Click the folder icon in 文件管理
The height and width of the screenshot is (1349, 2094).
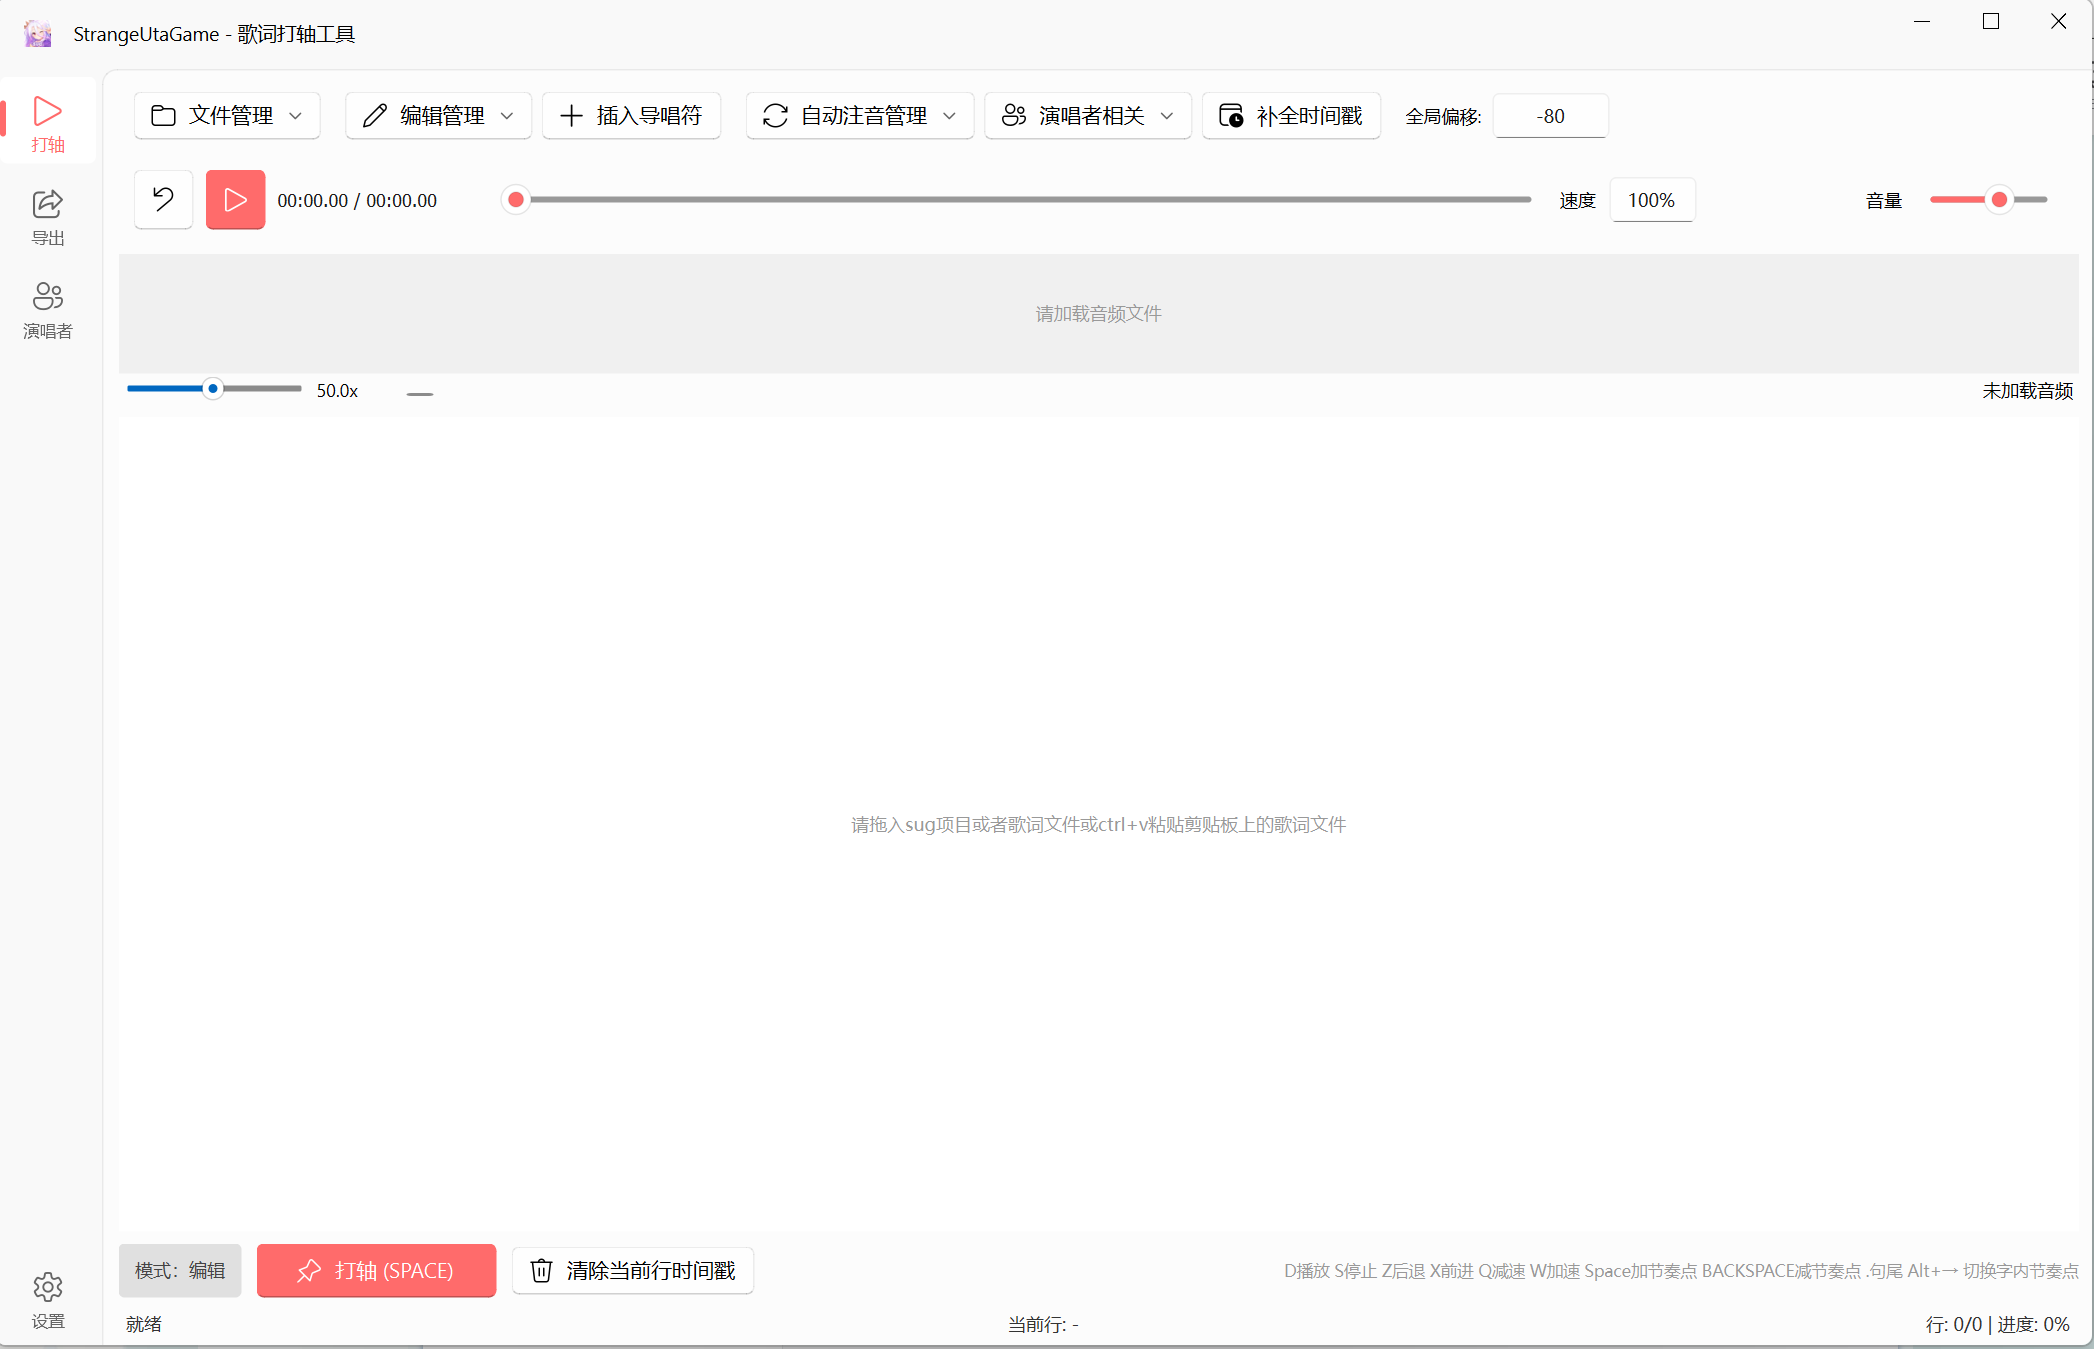163,116
